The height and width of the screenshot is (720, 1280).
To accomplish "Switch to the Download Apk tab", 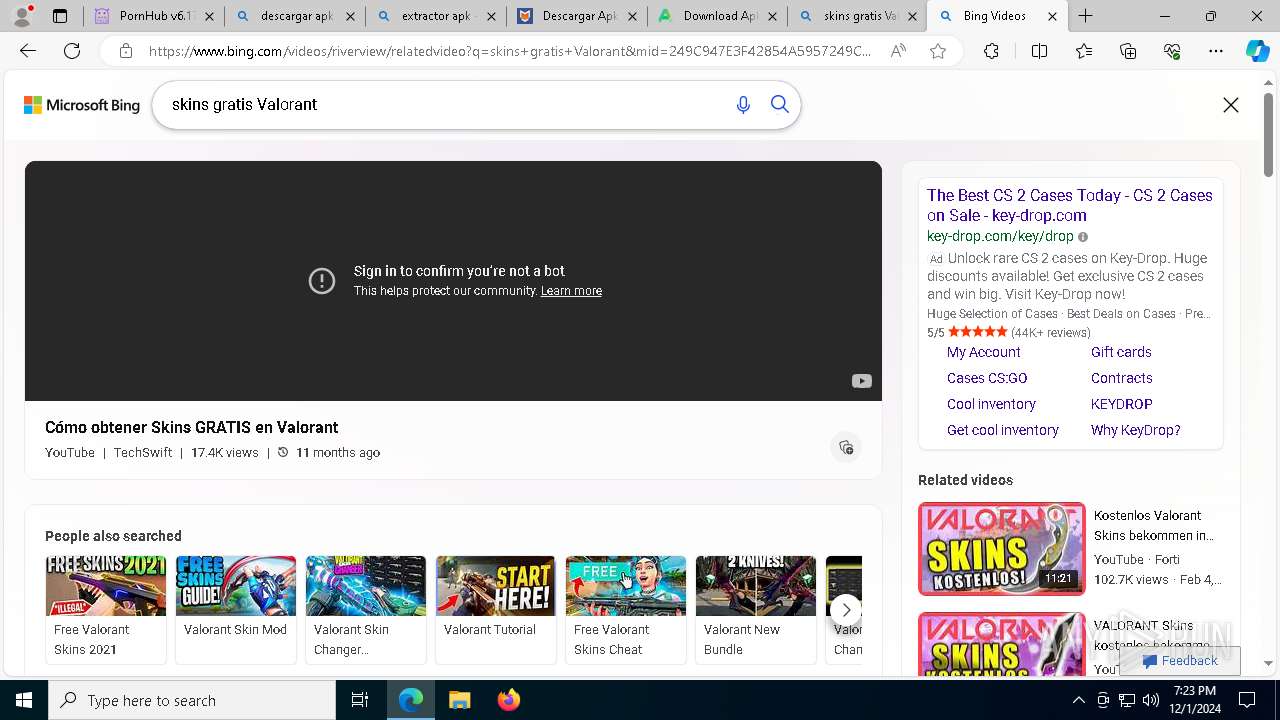I will [x=716, y=16].
